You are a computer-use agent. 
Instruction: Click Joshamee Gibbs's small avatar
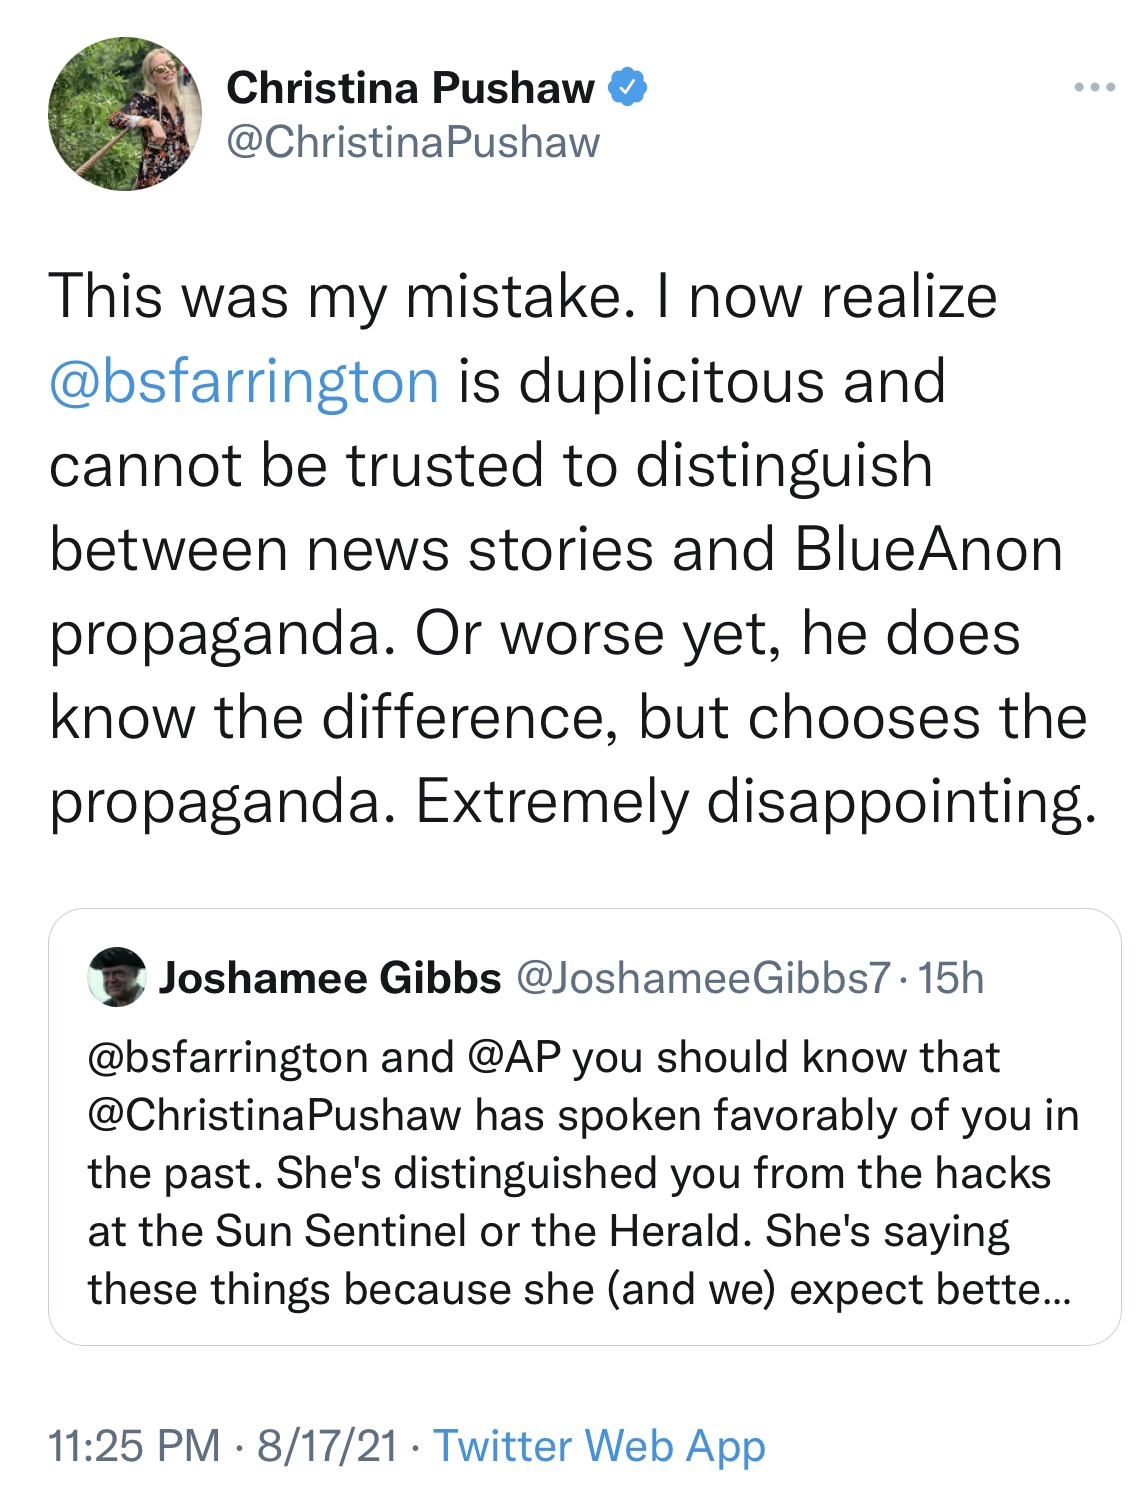117,976
